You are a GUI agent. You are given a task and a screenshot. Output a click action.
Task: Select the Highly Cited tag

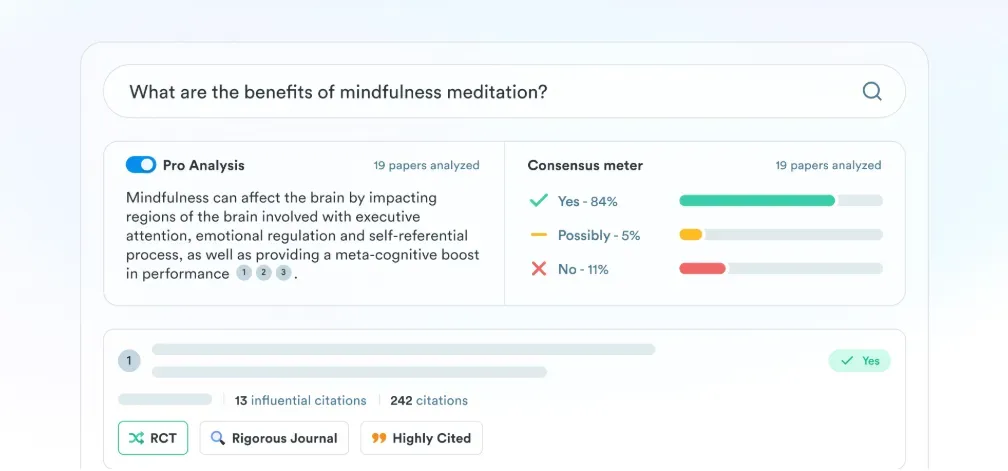click(x=422, y=438)
